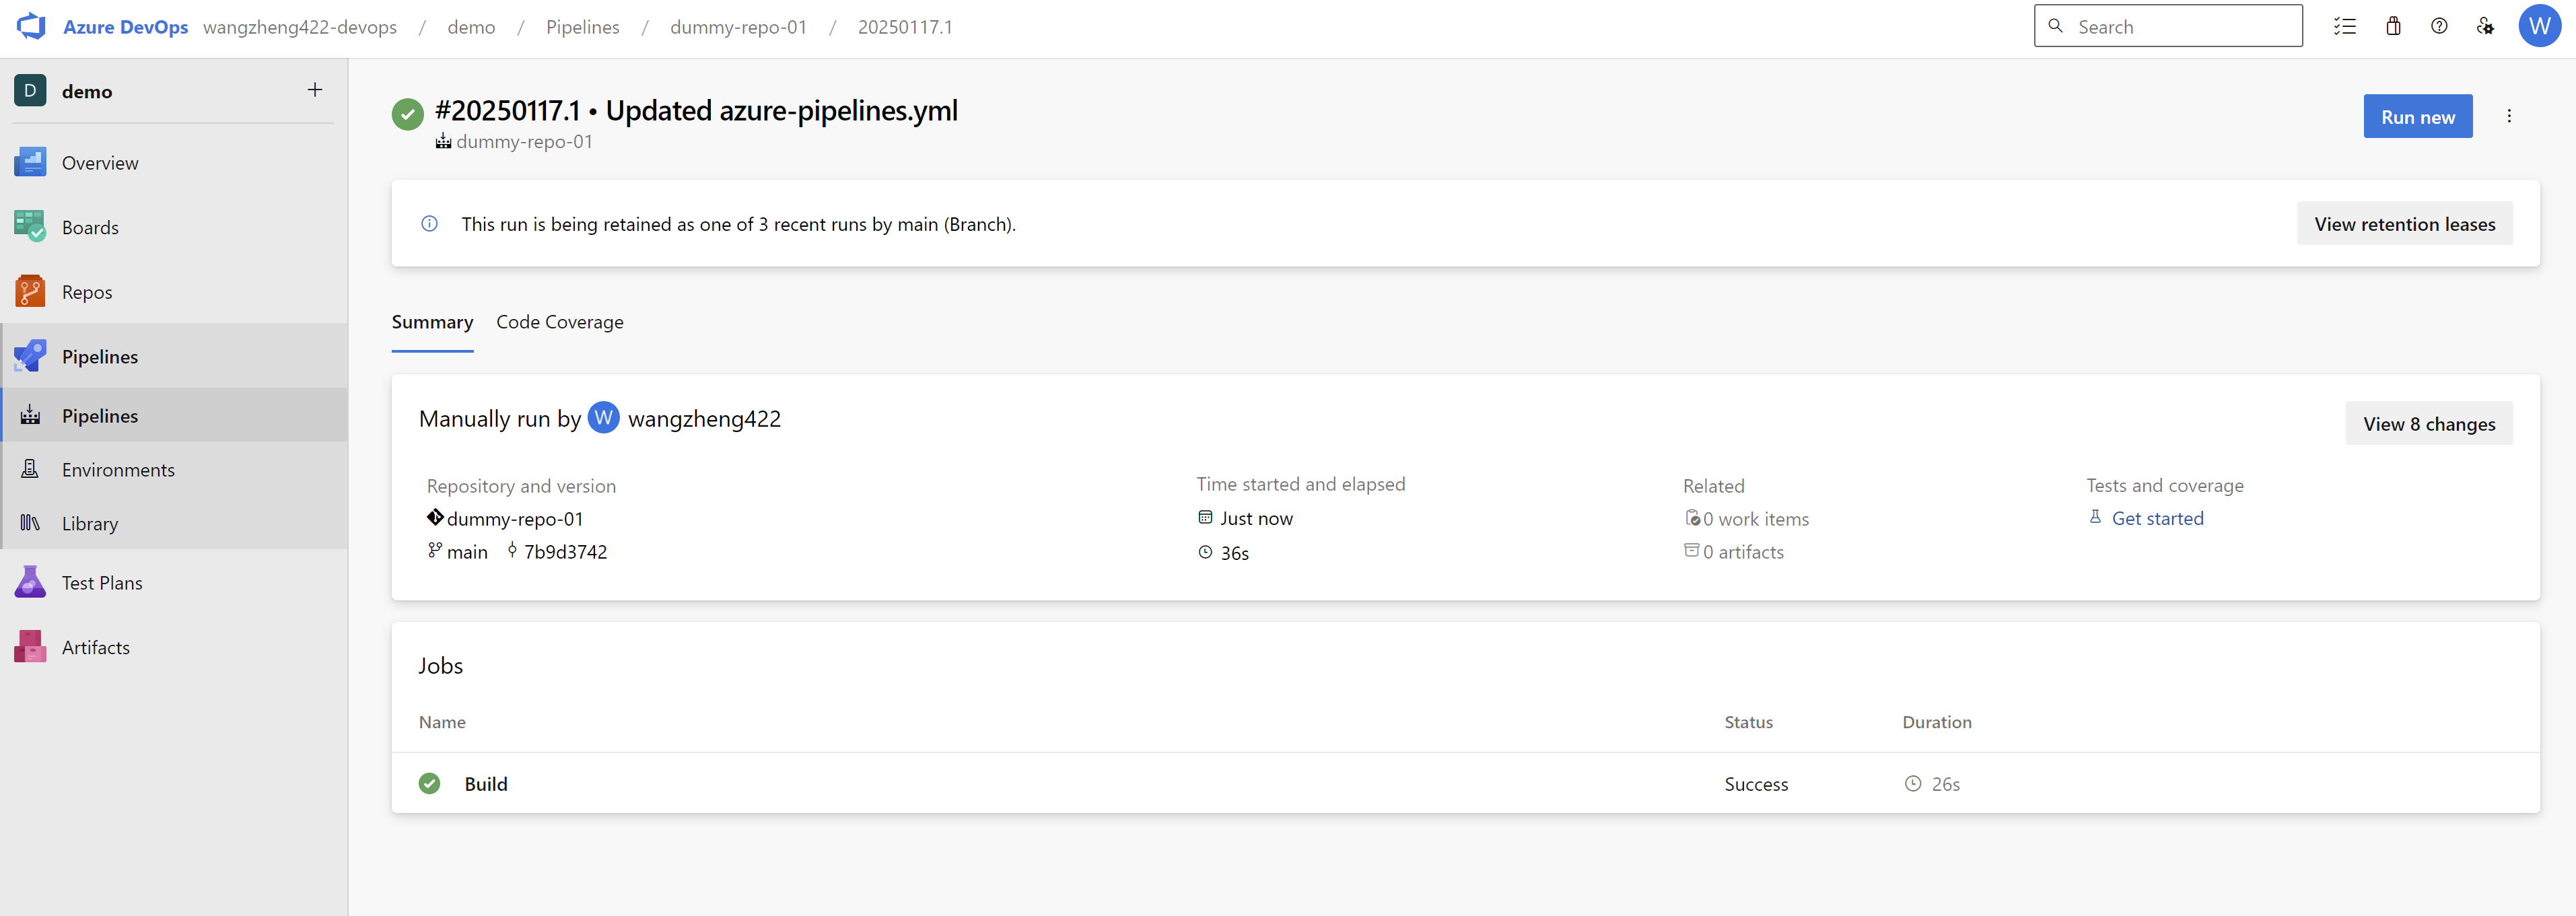Open Boards from the sidebar
Viewport: 2576px width, 916px height.
tap(90, 227)
